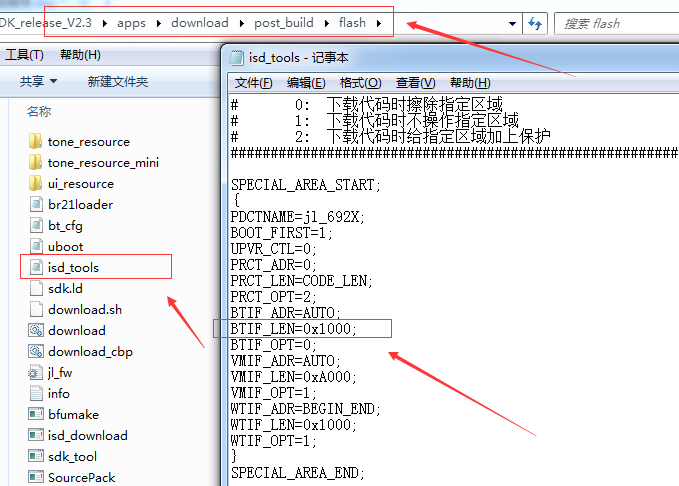
Task: Open the tone_resource_mini folder icon
Action: click(x=36, y=162)
